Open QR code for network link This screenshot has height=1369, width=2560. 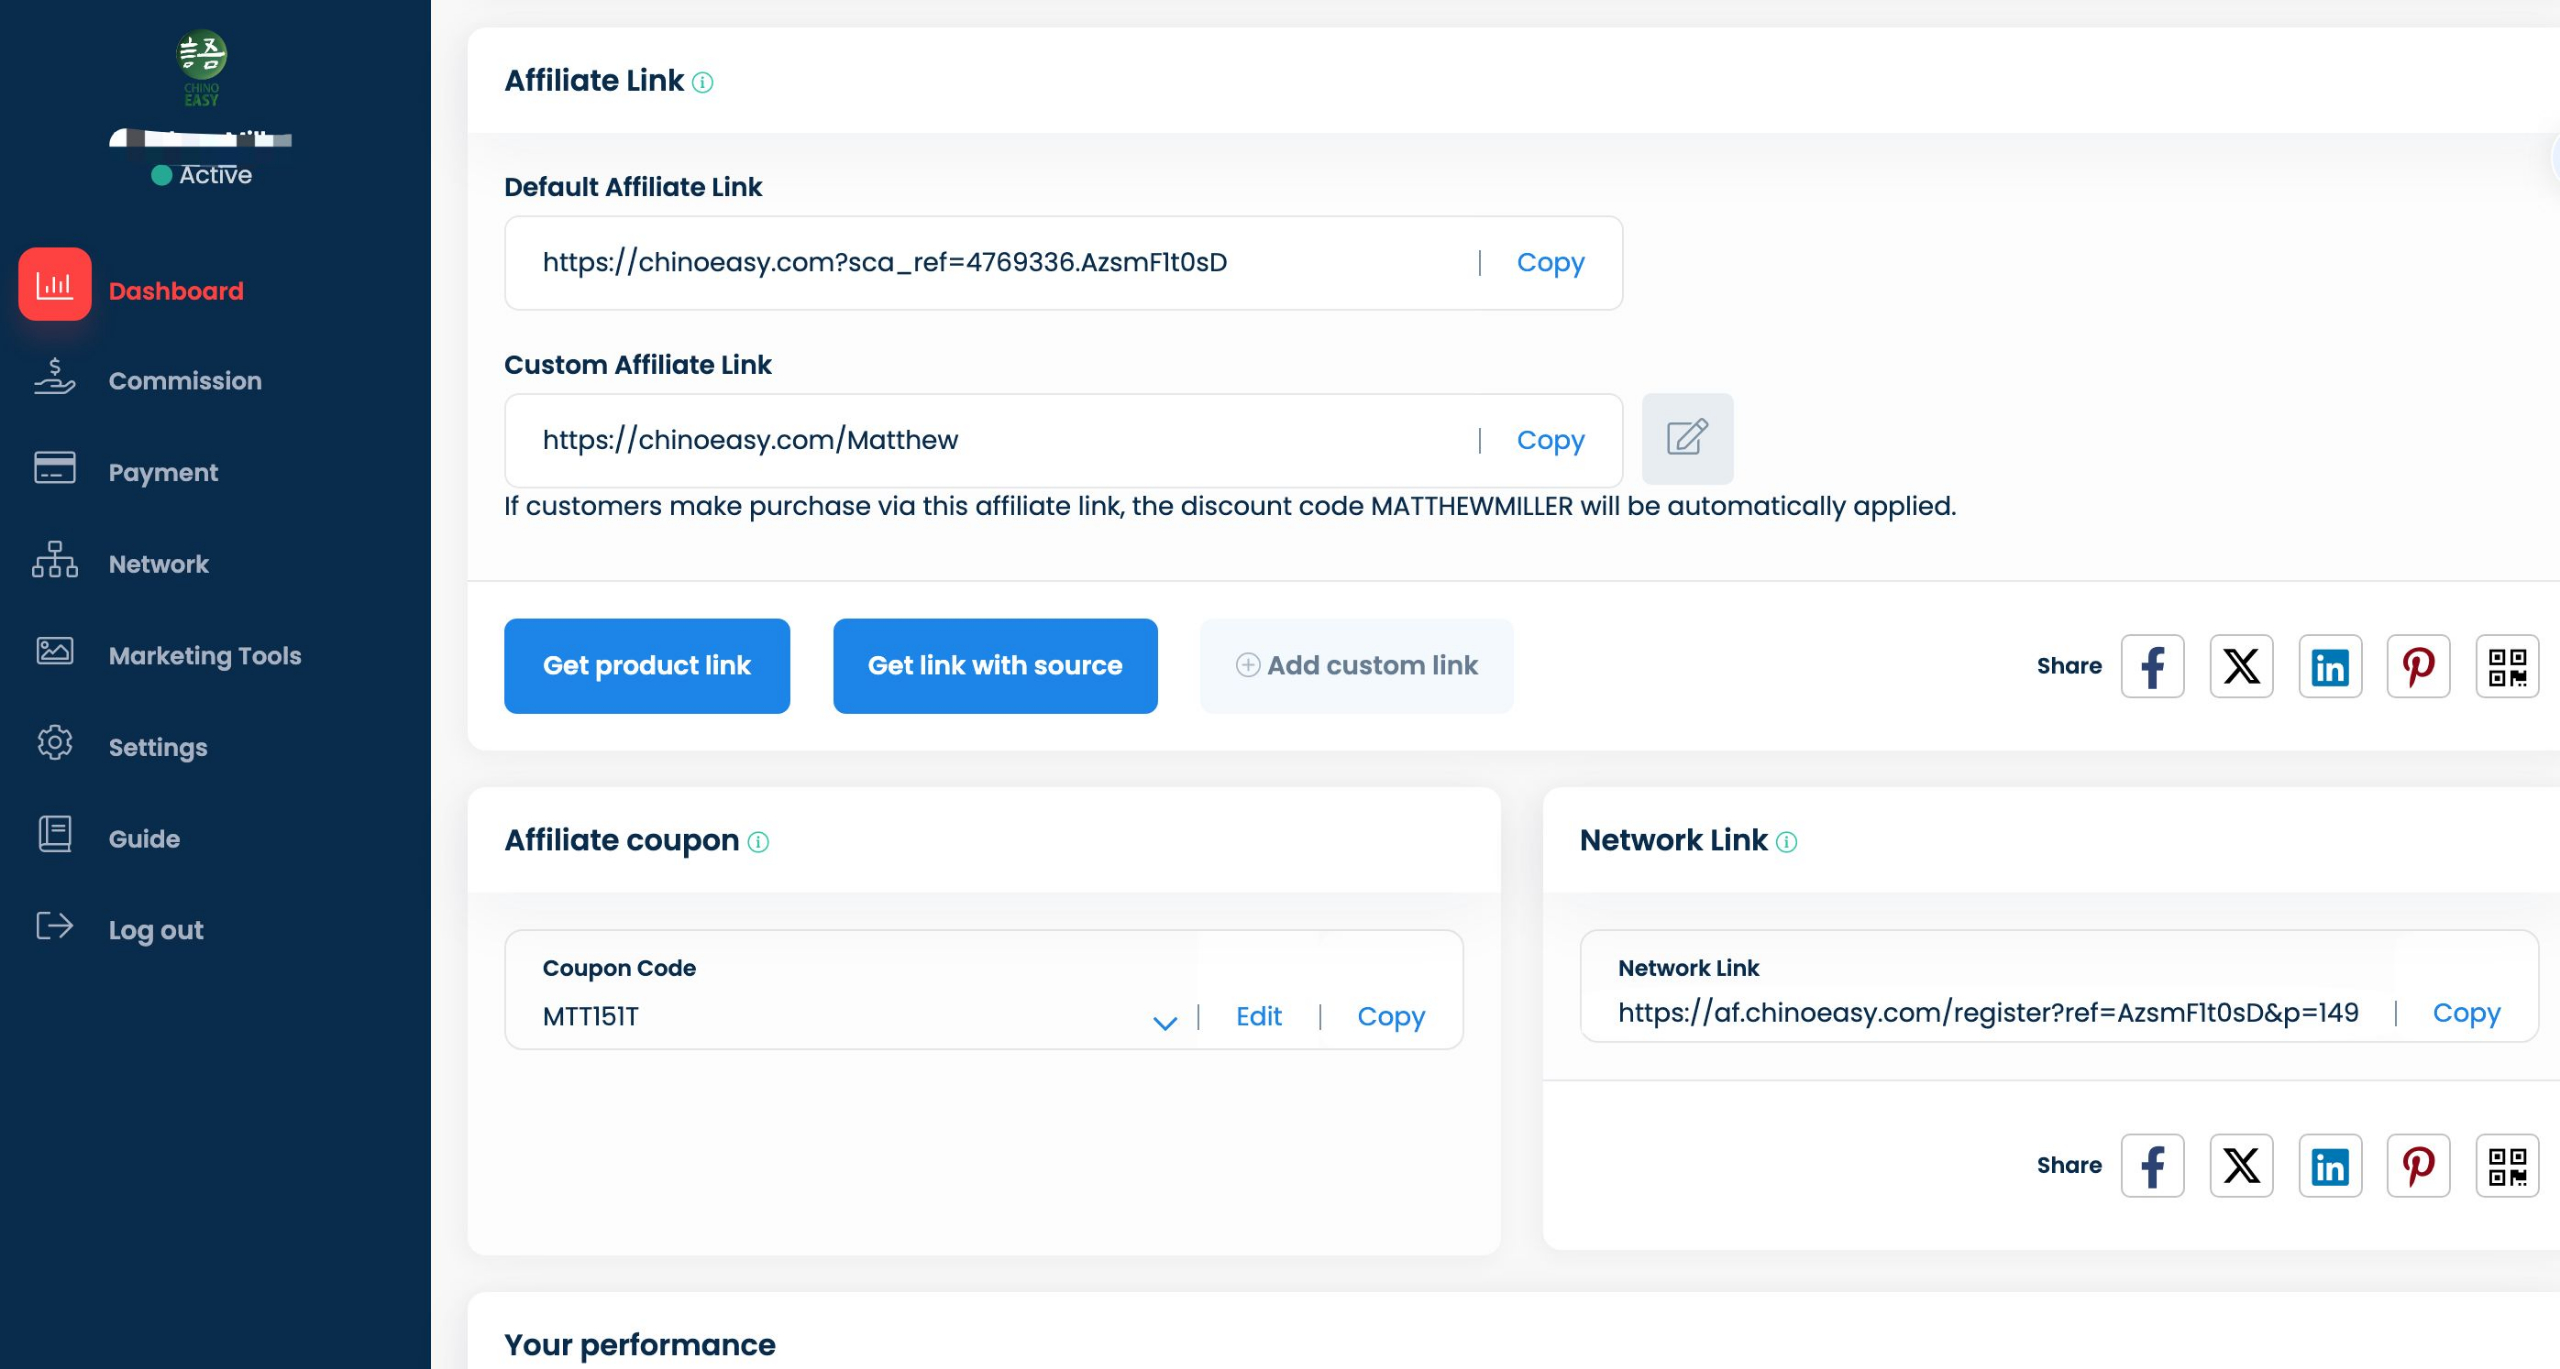click(x=2506, y=1165)
